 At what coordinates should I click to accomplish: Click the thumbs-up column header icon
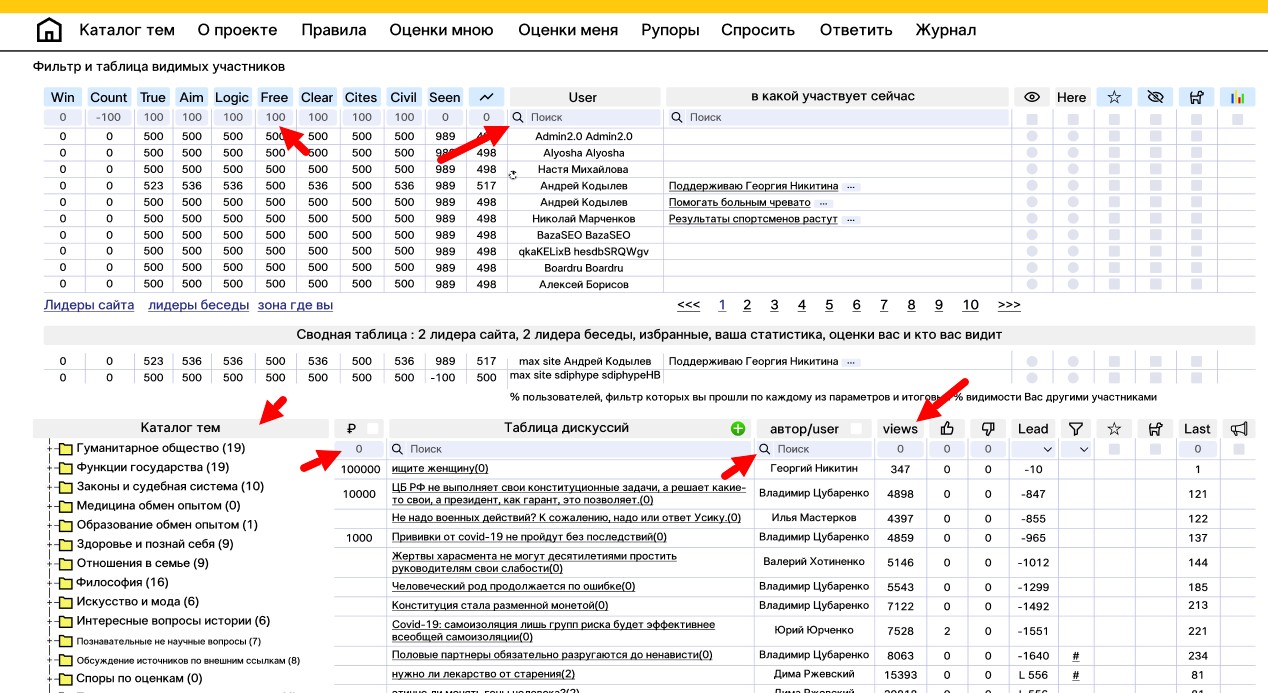pyautogui.click(x=946, y=429)
